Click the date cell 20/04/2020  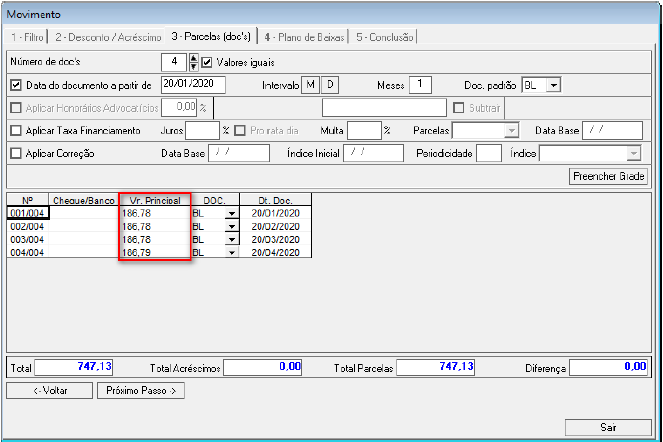pyautogui.click(x=276, y=253)
